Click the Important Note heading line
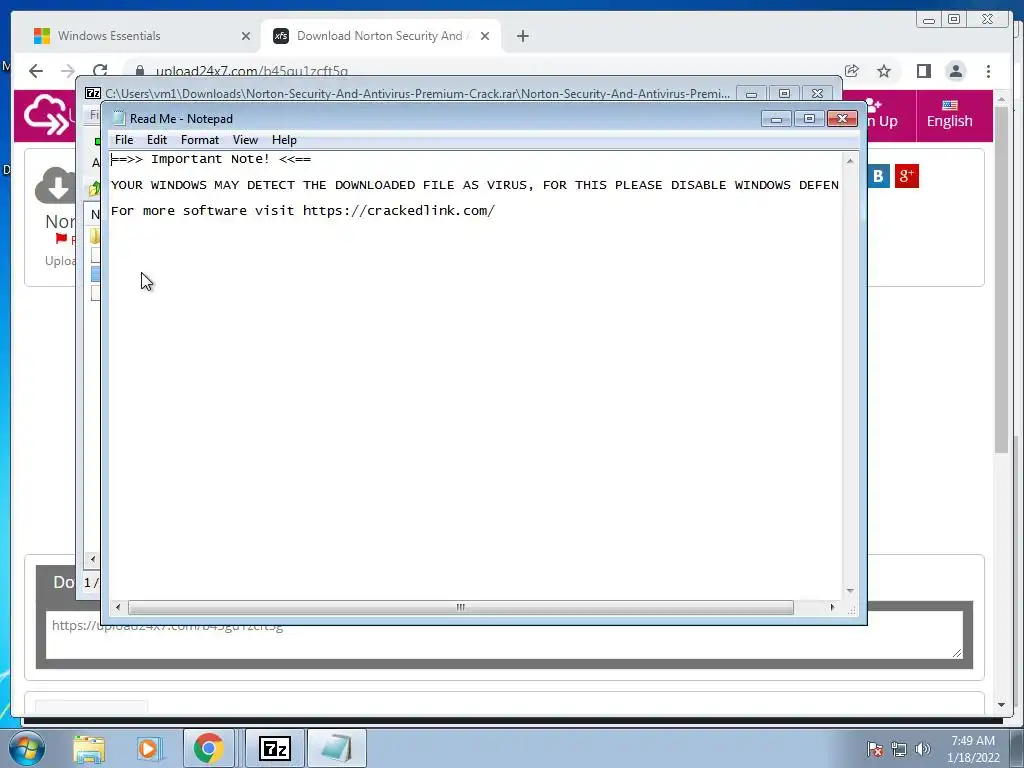The image size is (1024, 768). [x=211, y=159]
